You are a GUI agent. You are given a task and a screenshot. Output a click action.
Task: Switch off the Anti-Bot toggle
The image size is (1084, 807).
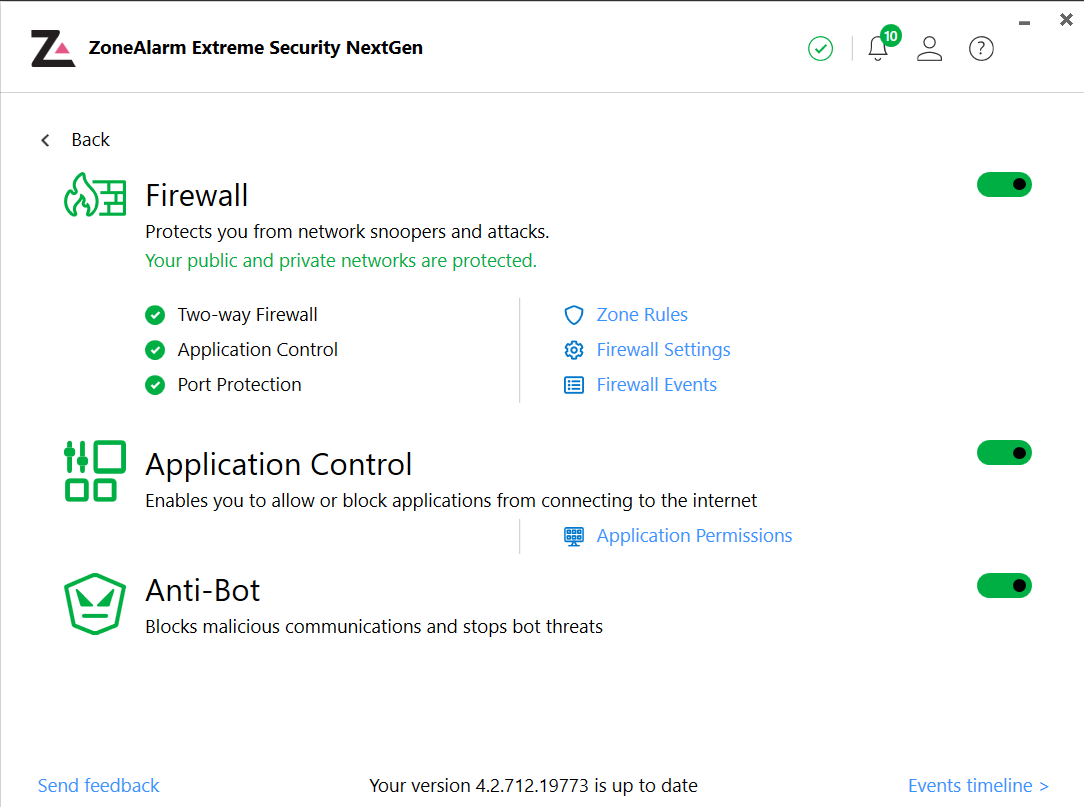coord(1004,585)
